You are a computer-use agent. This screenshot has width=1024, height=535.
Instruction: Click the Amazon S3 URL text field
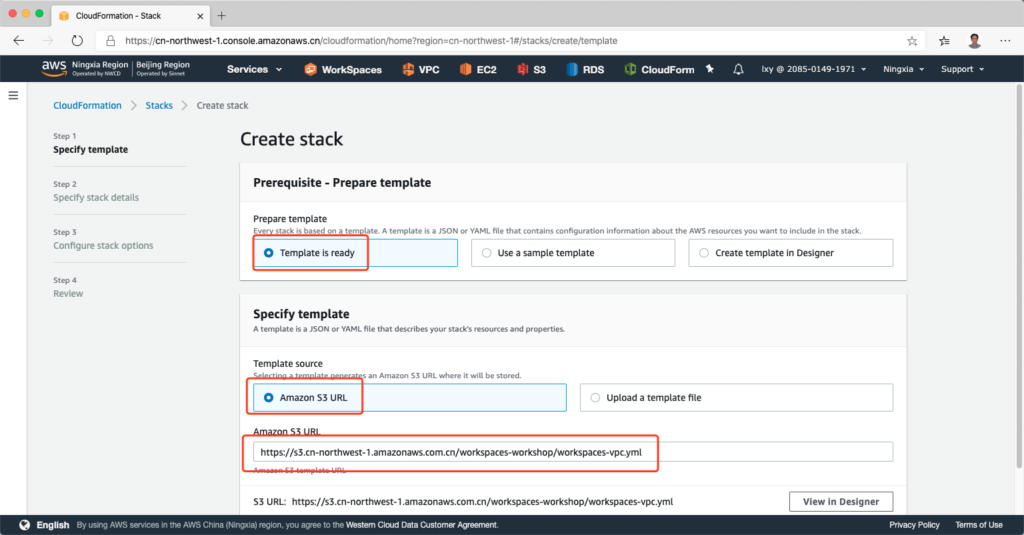(572, 452)
